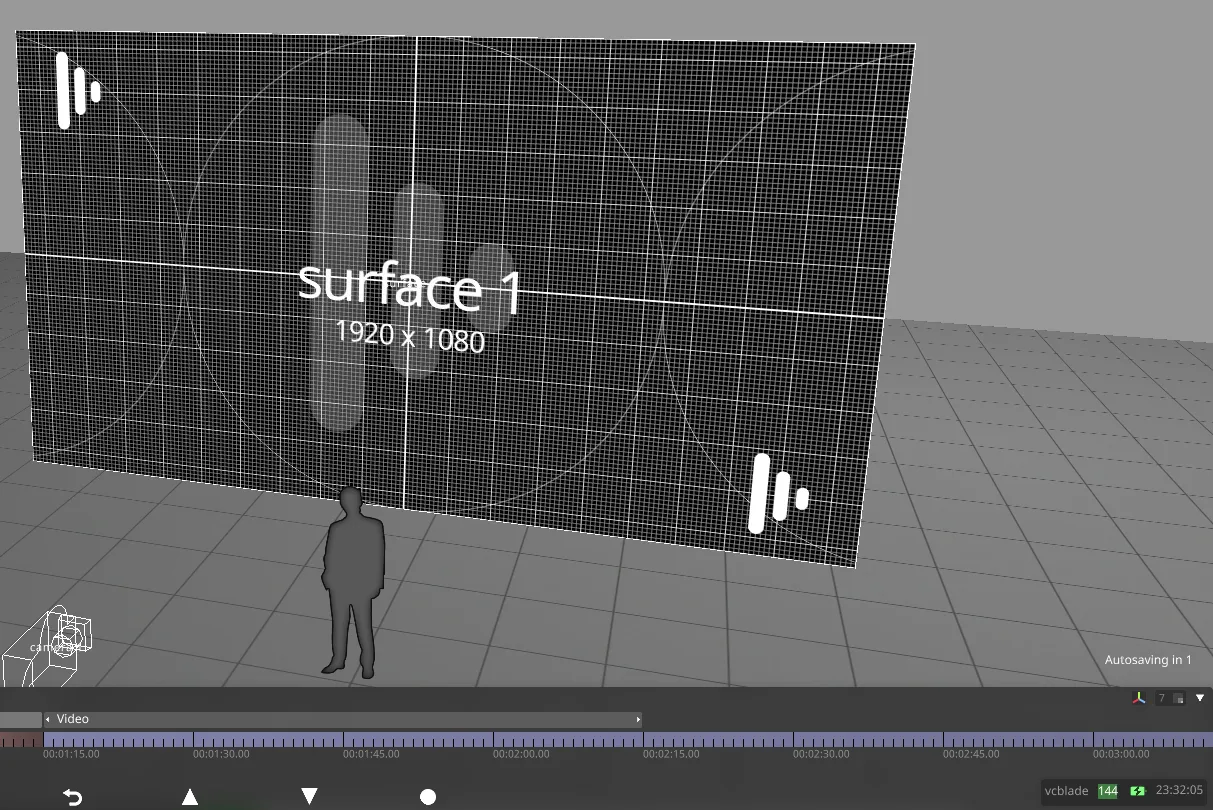The image size is (1213, 810).
Task: Click the timeline at 00:02:00.00 marker
Action: pyautogui.click(x=493, y=741)
